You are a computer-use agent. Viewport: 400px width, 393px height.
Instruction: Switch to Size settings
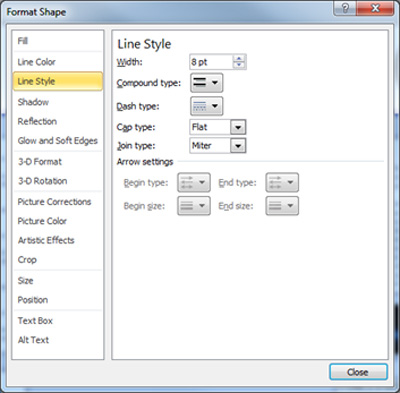point(25,281)
